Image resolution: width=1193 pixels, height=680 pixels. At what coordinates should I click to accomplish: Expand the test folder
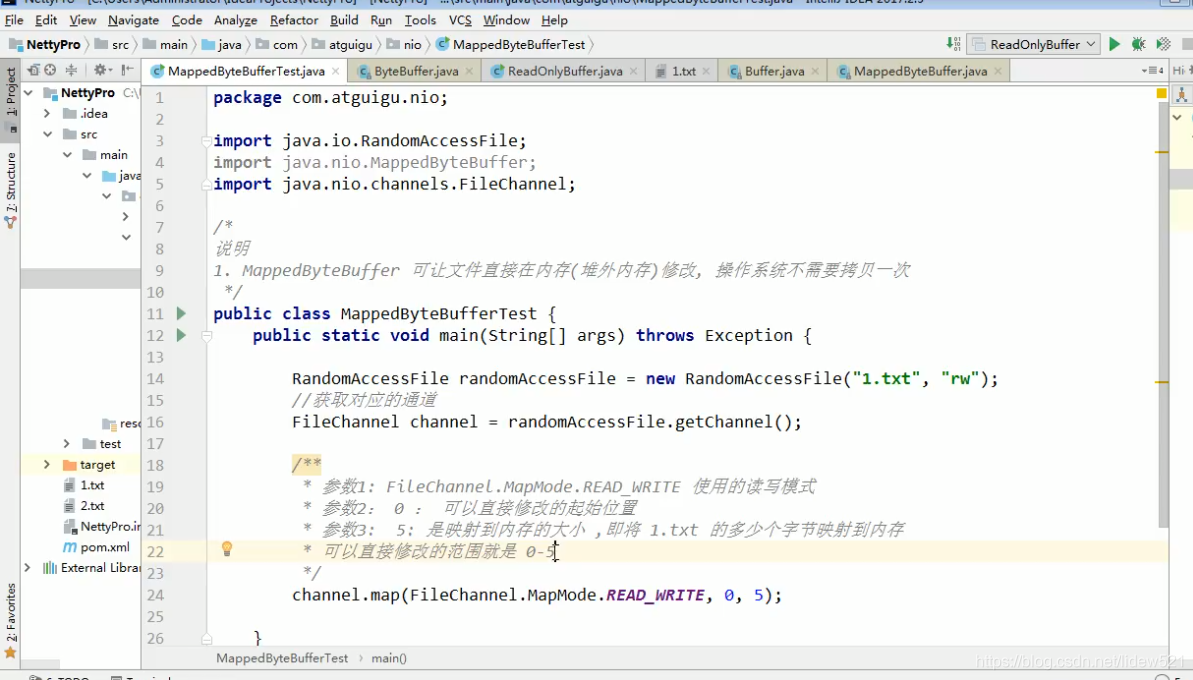click(x=67, y=443)
